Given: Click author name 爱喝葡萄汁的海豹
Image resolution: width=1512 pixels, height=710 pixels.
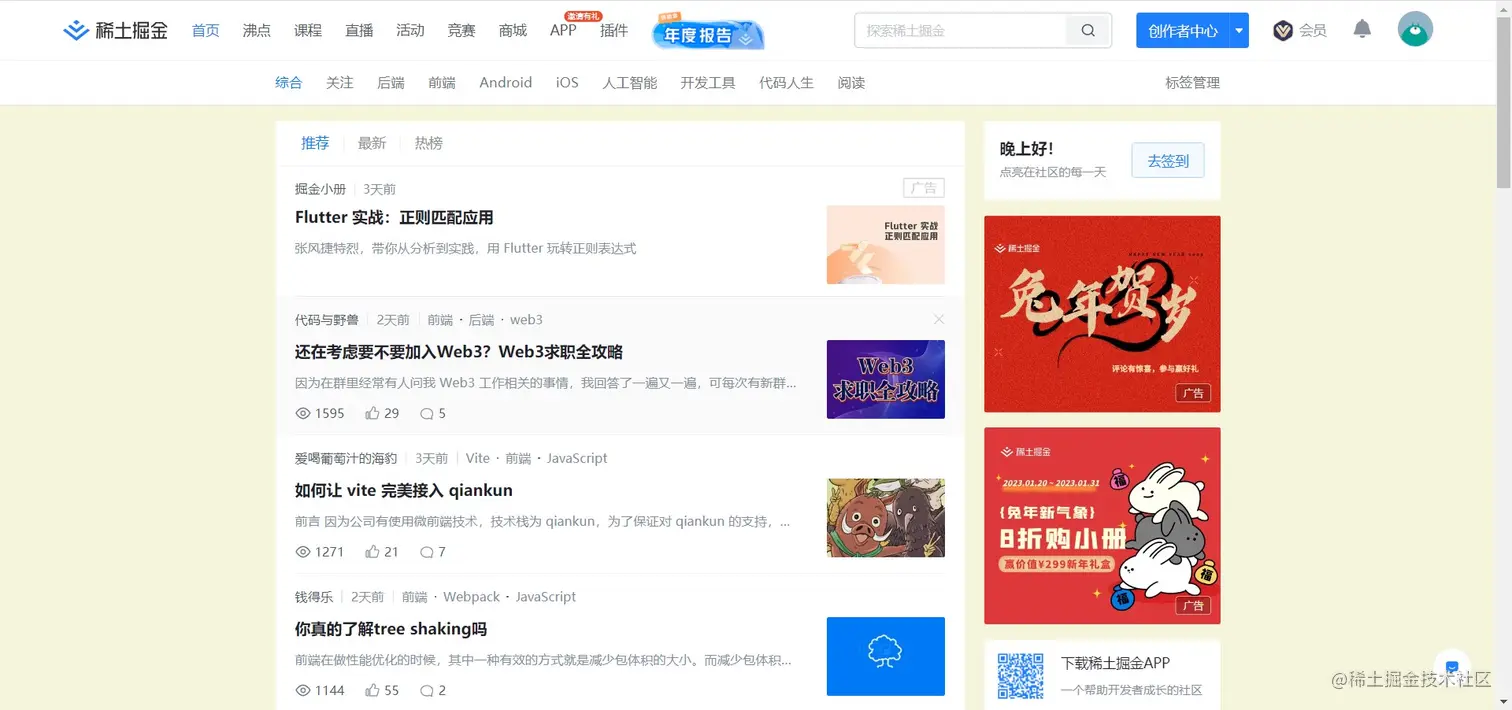Looking at the screenshot, I should (346, 458).
